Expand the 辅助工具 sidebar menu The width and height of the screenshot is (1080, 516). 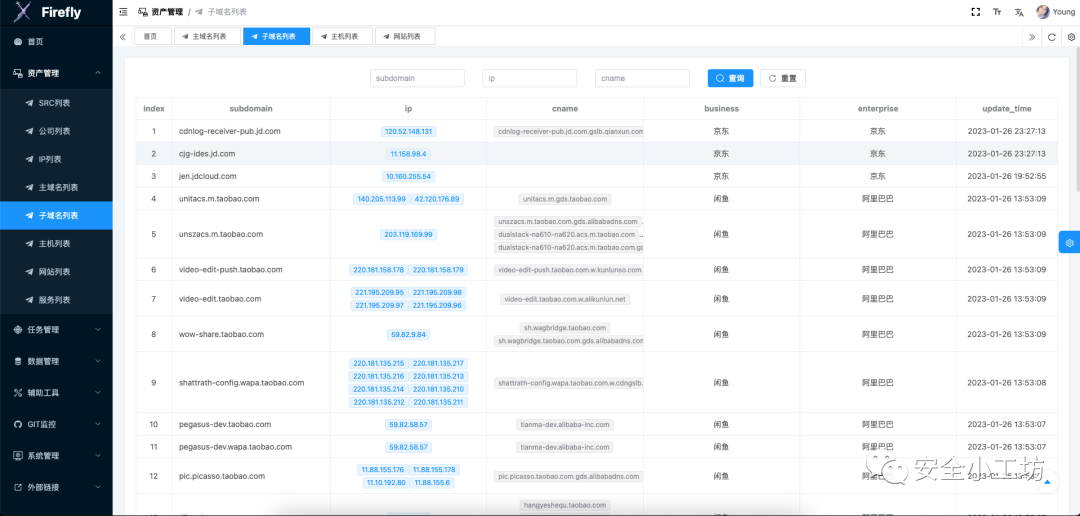[56, 393]
